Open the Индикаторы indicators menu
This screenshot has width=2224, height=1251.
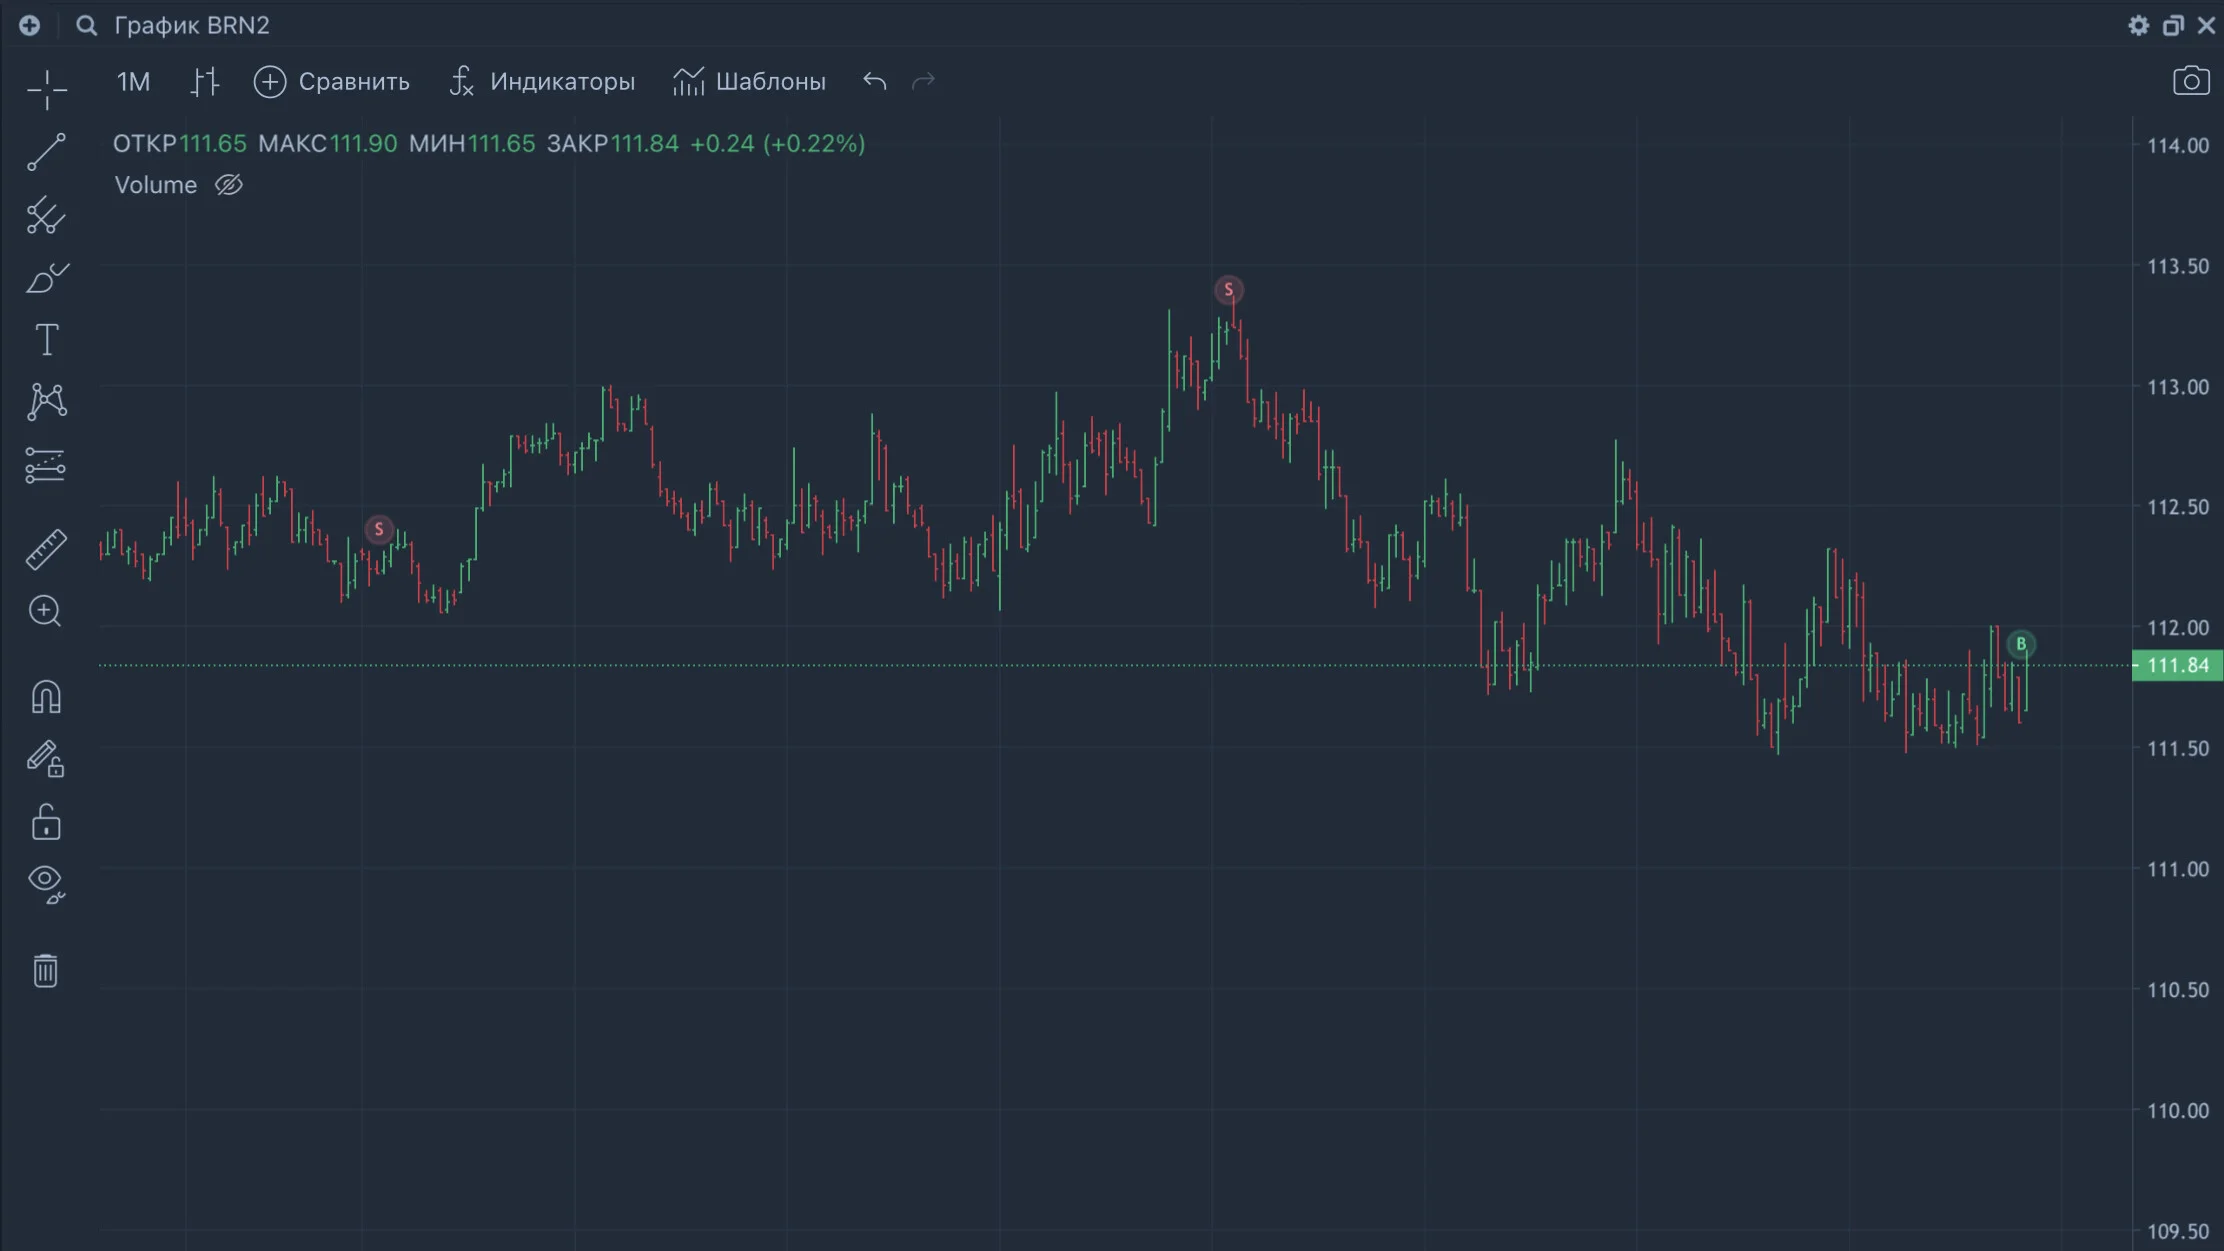[543, 82]
